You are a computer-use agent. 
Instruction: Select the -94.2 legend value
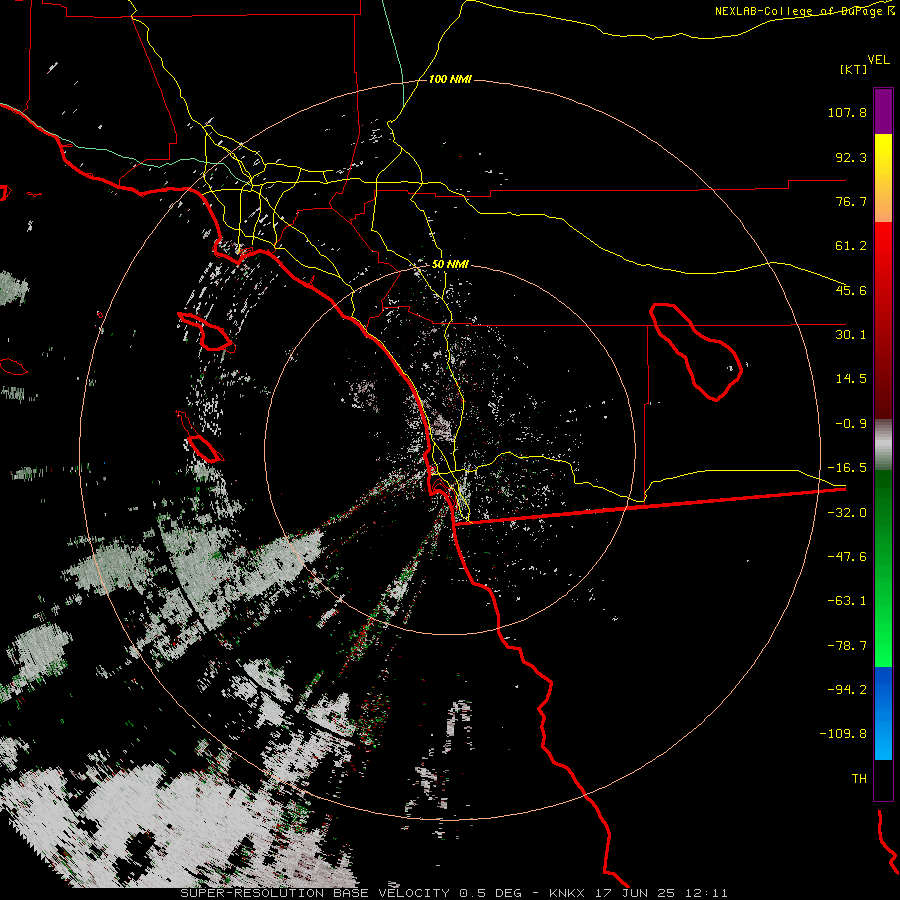coord(847,690)
